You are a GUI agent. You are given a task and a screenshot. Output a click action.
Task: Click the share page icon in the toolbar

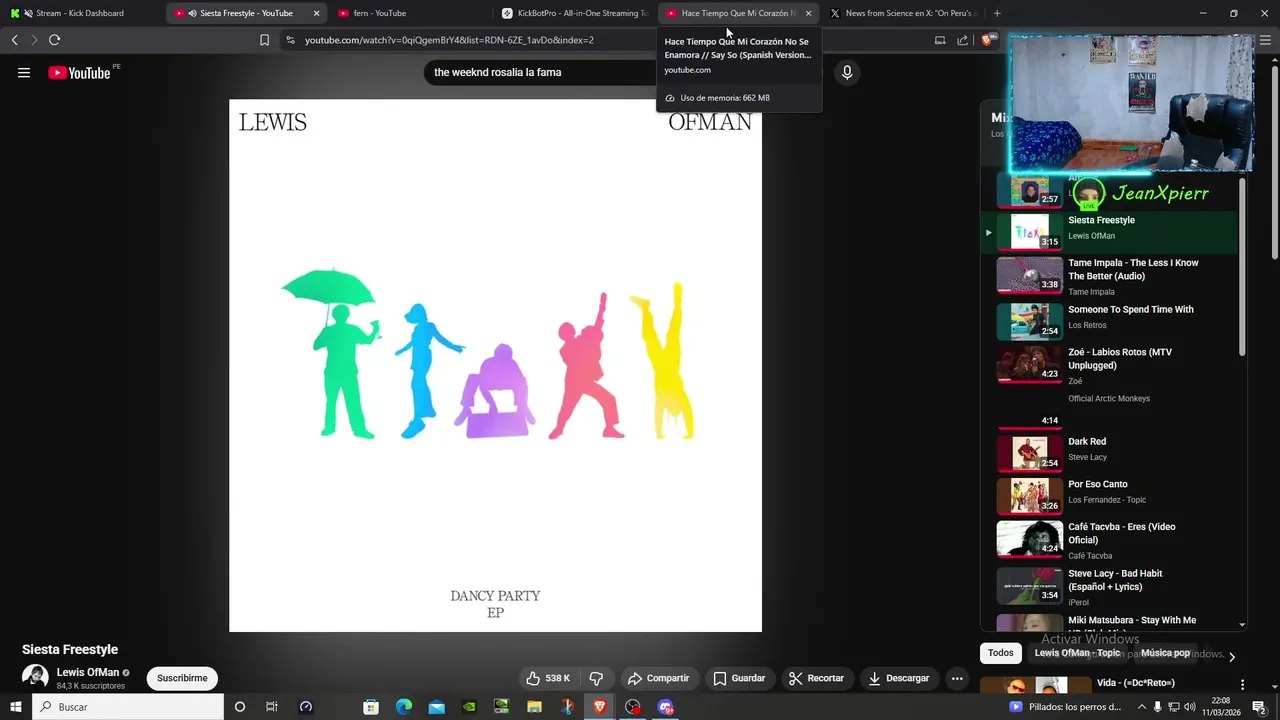click(x=962, y=40)
